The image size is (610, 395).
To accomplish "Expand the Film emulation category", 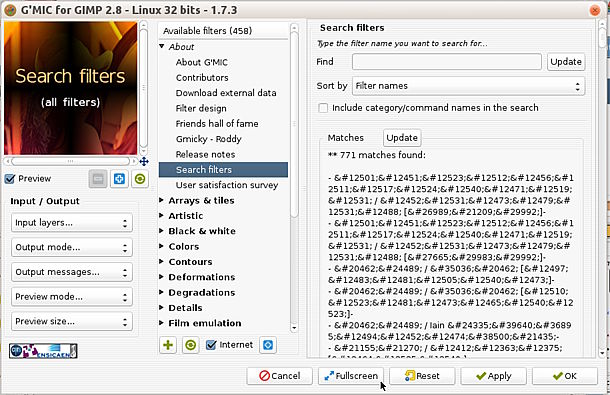I will (161, 323).
